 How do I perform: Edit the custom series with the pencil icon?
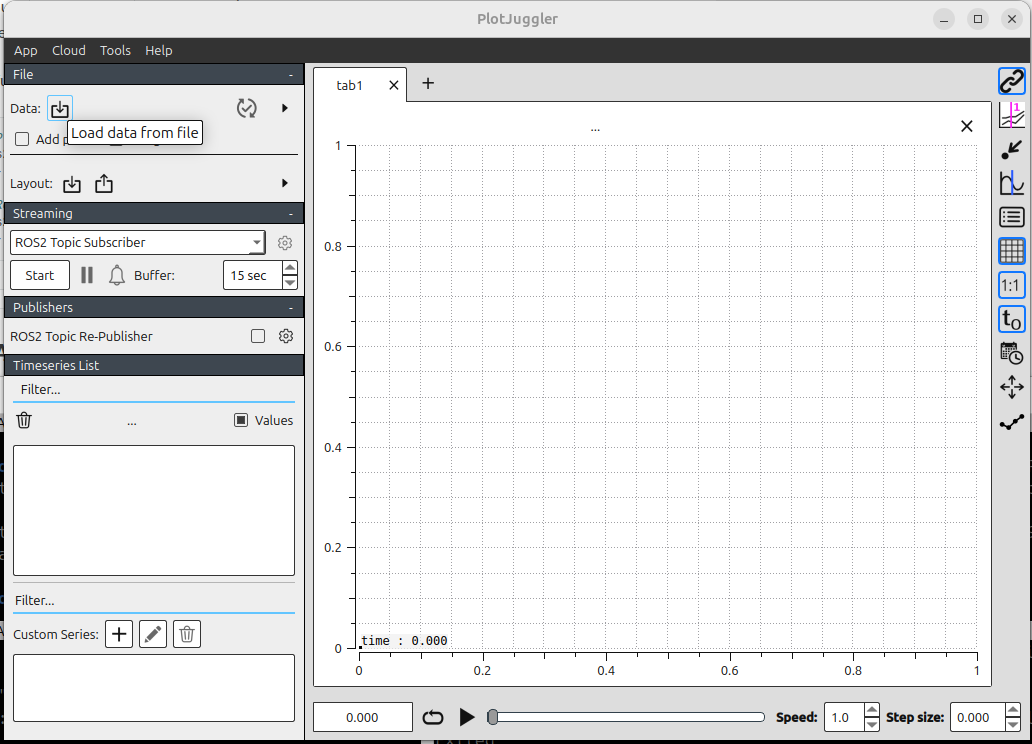point(153,634)
